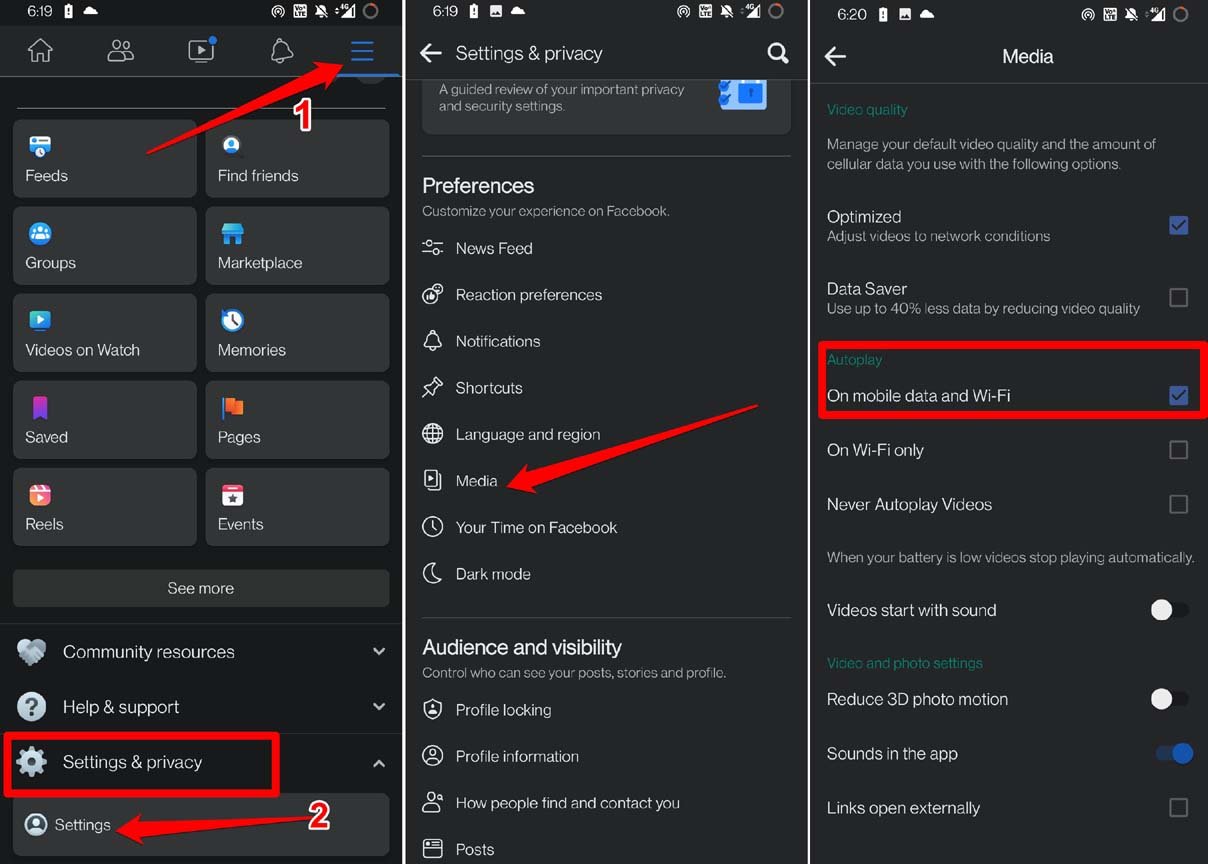Open Shortcuts settings
The height and width of the screenshot is (864, 1208).
tap(606, 388)
